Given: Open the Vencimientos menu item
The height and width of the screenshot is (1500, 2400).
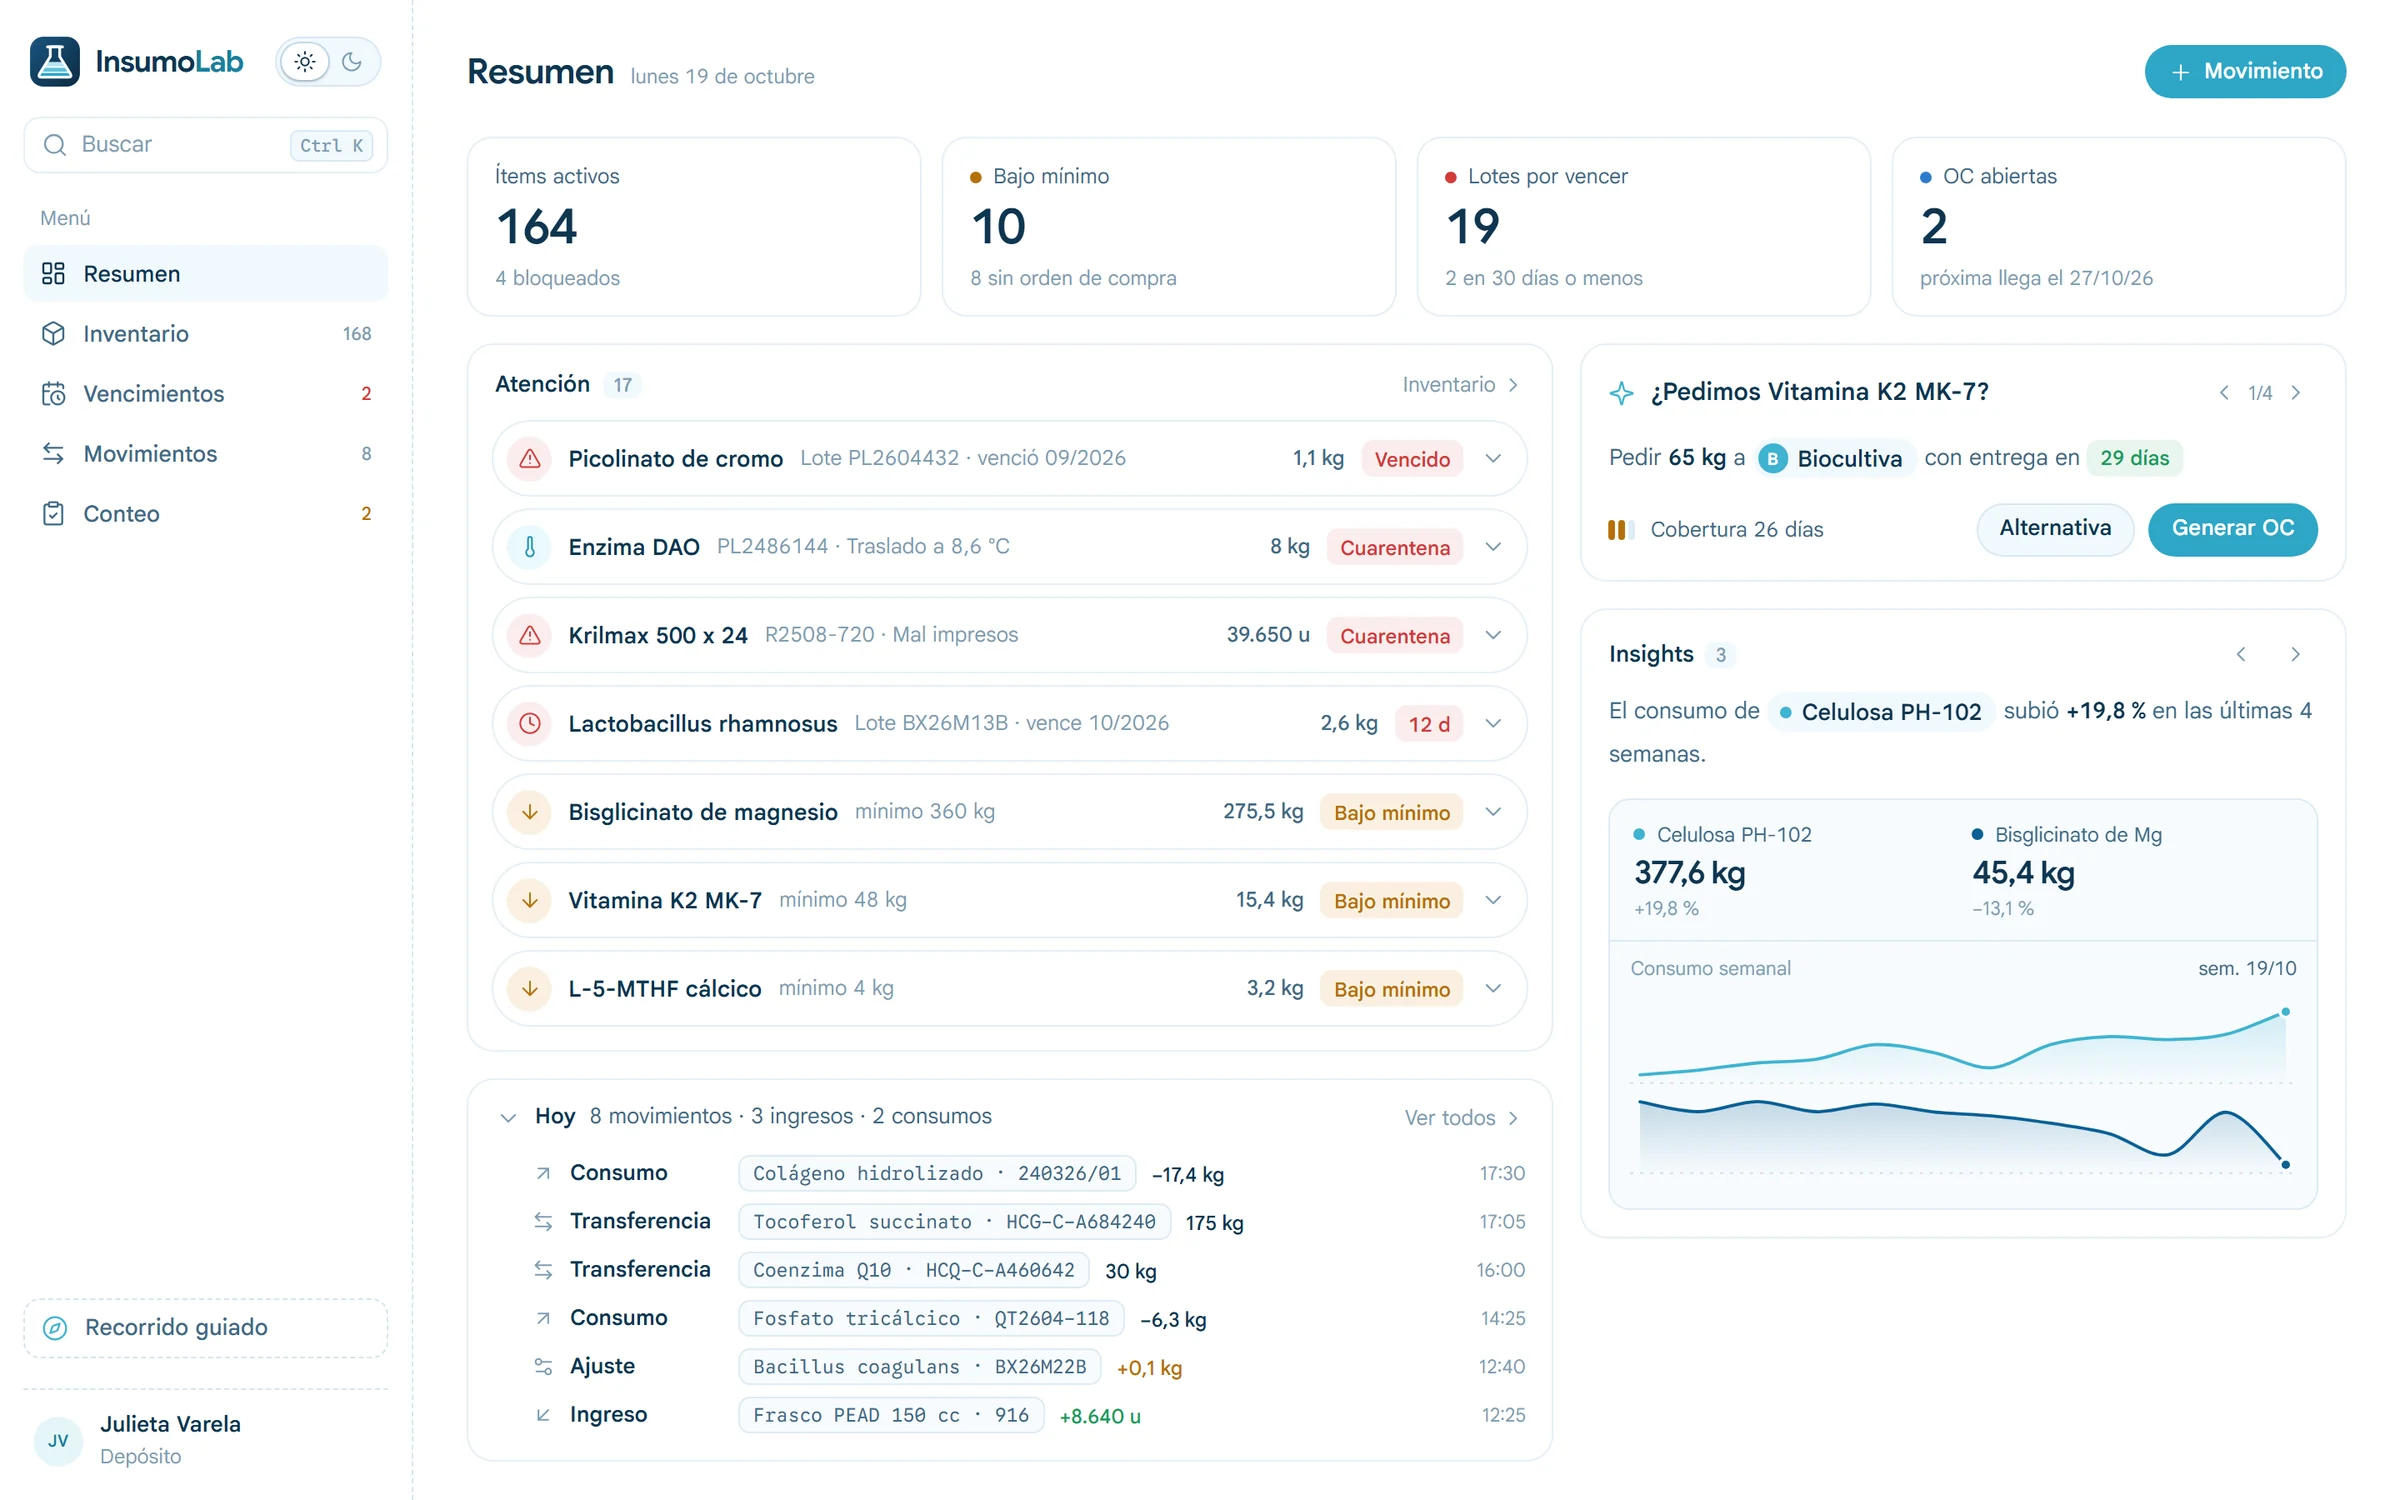Looking at the screenshot, I should (205, 394).
